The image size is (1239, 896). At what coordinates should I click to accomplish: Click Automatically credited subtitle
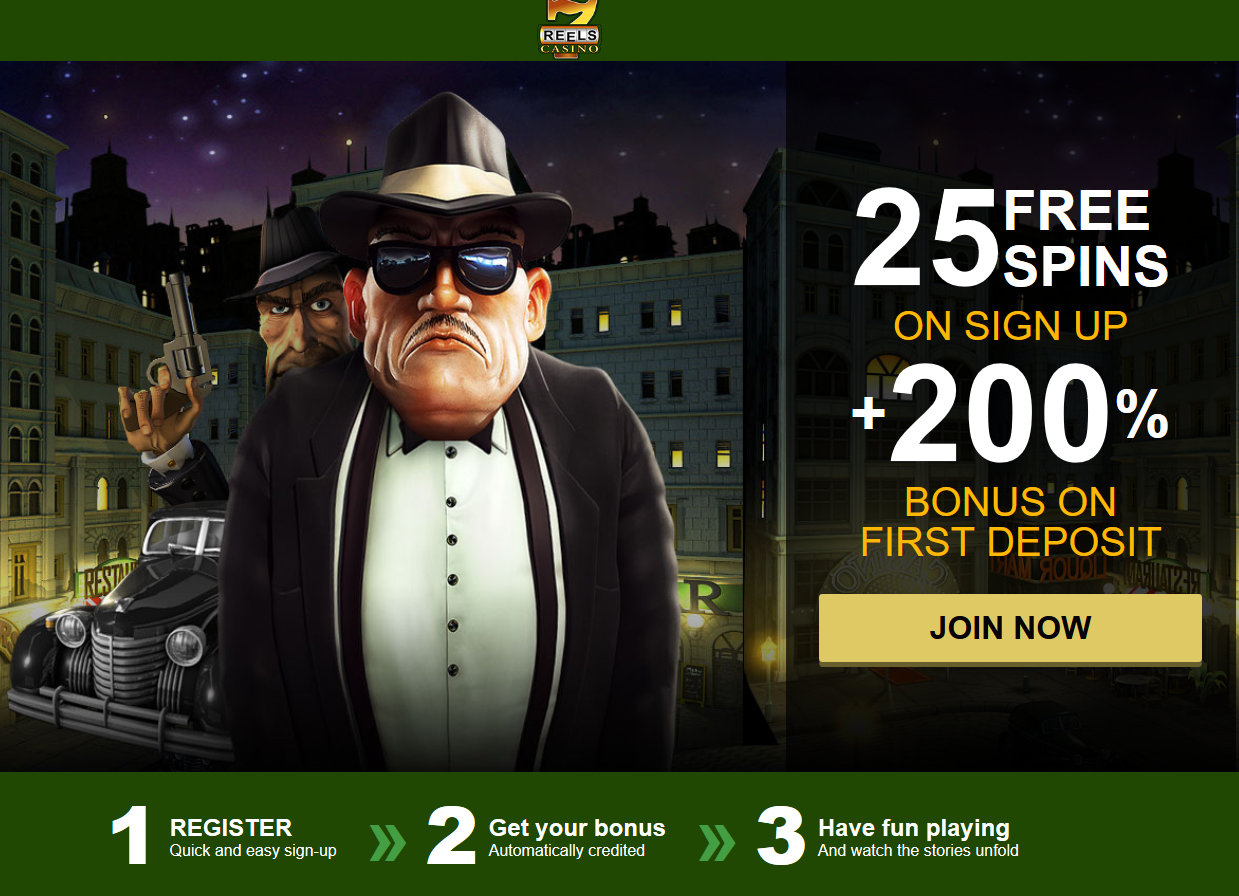click(x=567, y=851)
